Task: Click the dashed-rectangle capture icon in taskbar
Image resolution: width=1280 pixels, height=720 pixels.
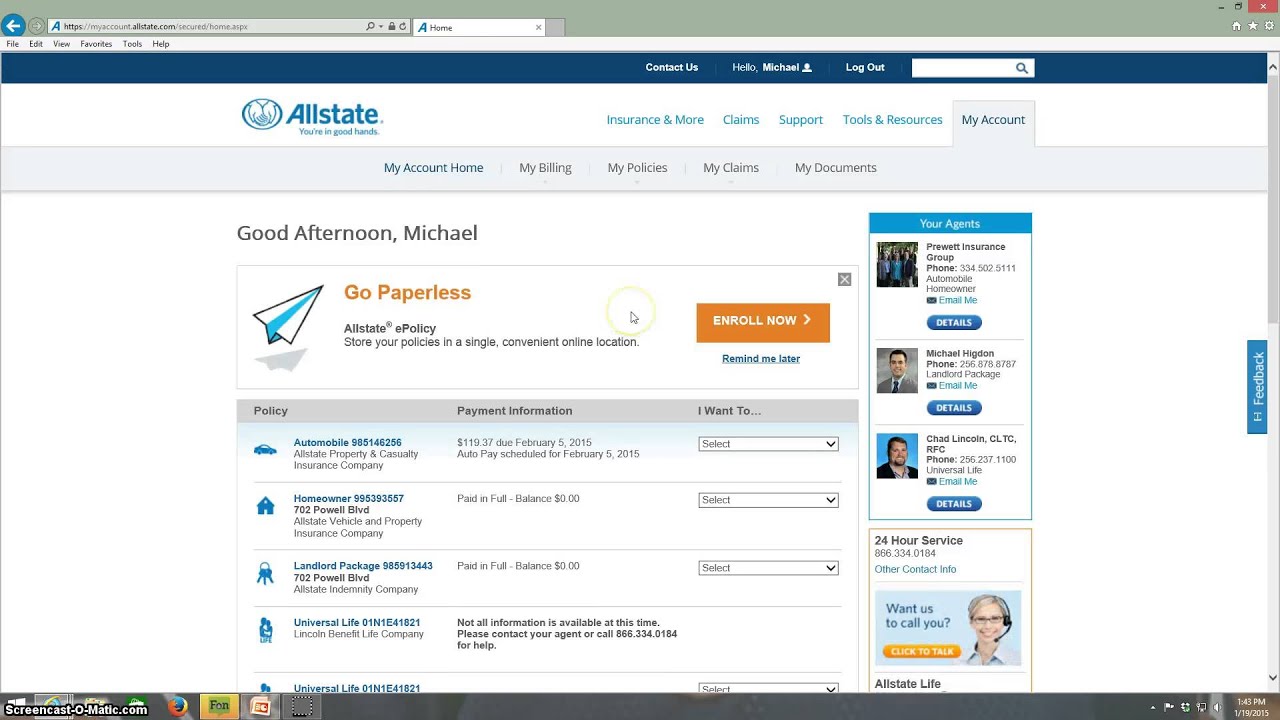Action: coord(301,706)
